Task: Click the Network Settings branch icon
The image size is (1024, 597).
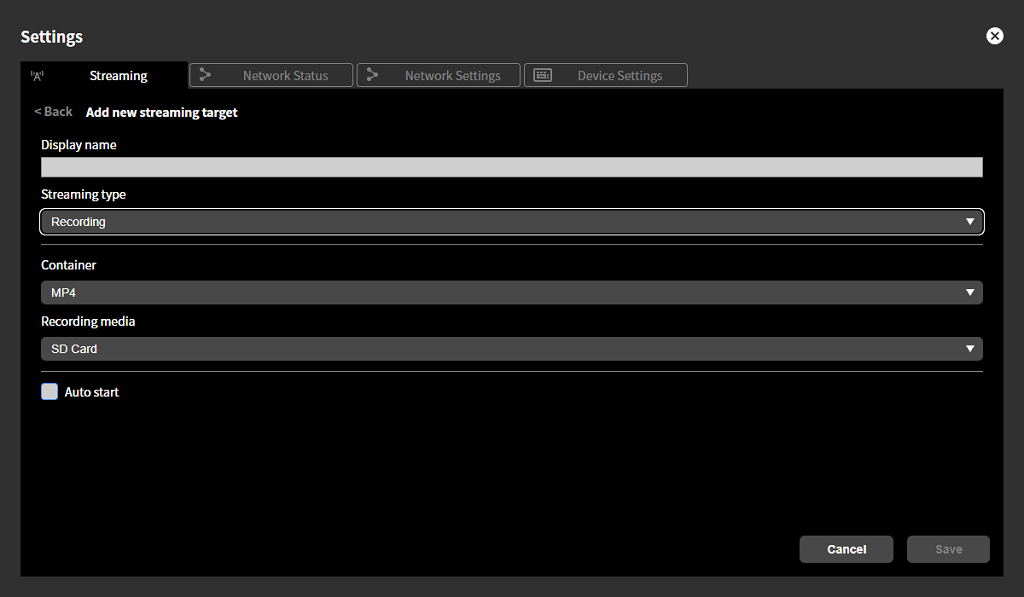Action: point(373,74)
